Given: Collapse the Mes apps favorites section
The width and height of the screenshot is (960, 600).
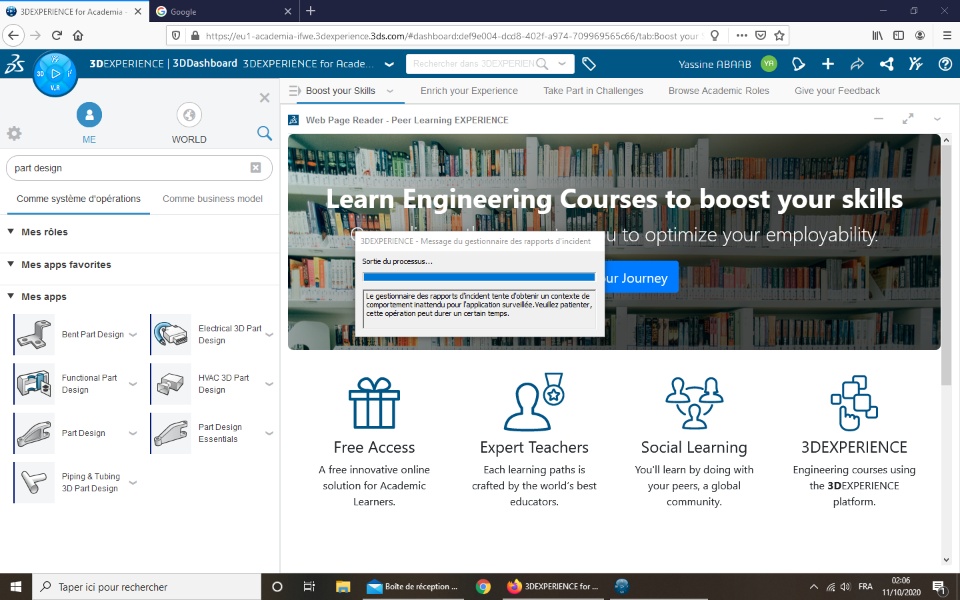Looking at the screenshot, I should (x=11, y=264).
